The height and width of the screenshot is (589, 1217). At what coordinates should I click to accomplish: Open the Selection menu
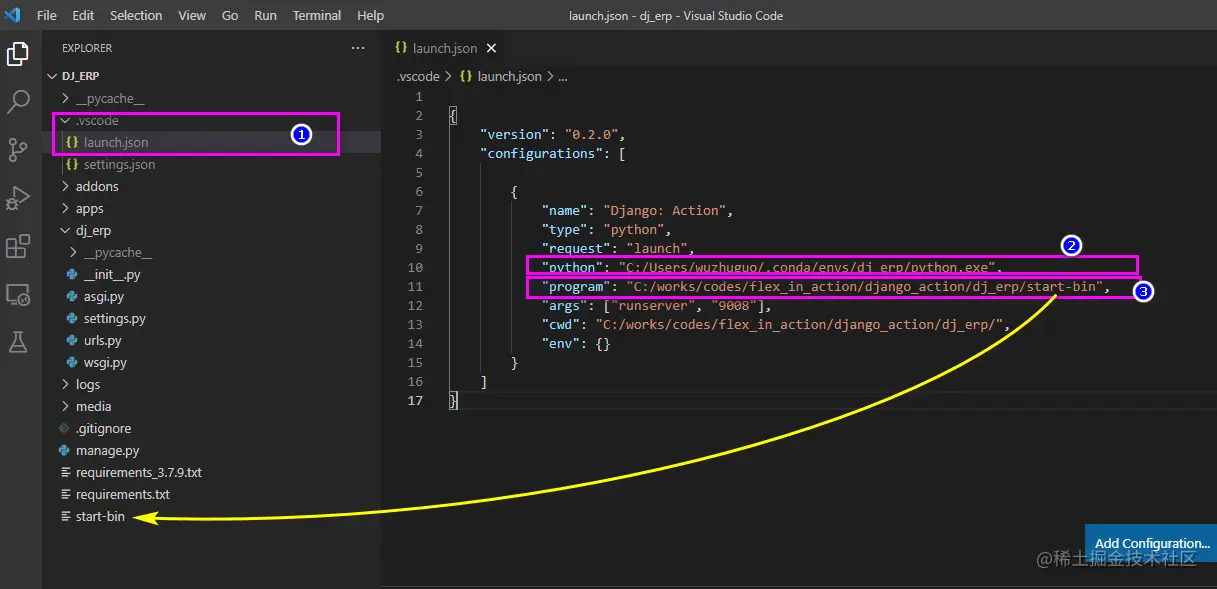tap(136, 15)
